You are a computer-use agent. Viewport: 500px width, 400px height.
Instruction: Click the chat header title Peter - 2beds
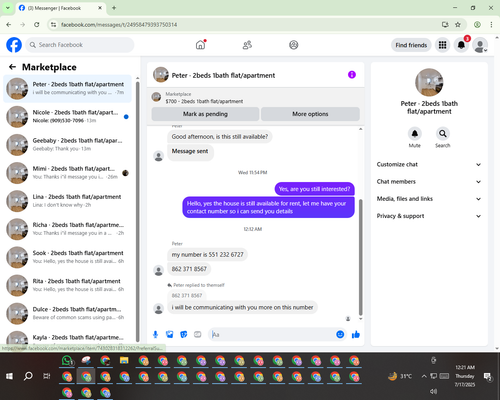(223, 75)
